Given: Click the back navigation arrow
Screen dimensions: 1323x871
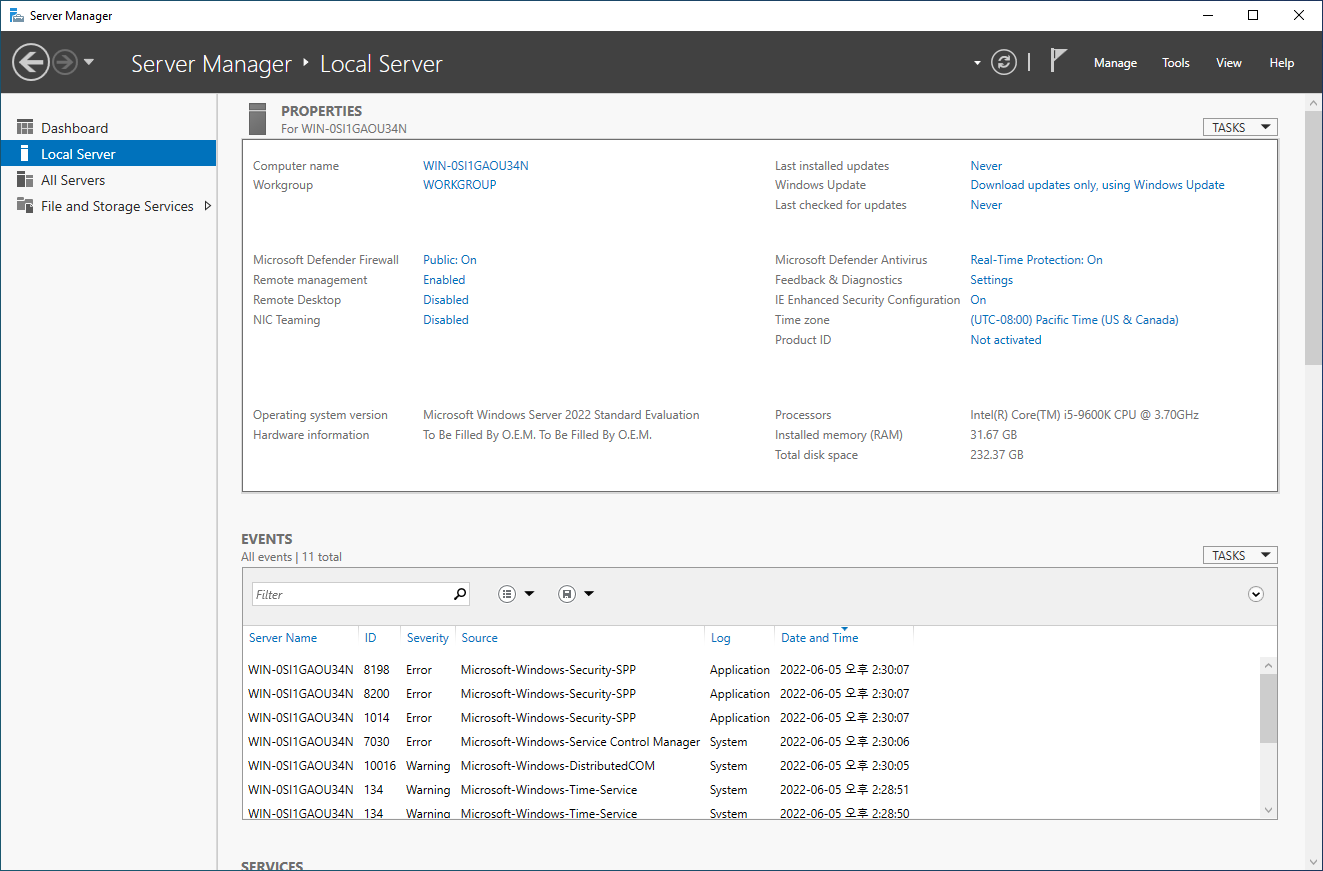Looking at the screenshot, I should [x=31, y=63].
